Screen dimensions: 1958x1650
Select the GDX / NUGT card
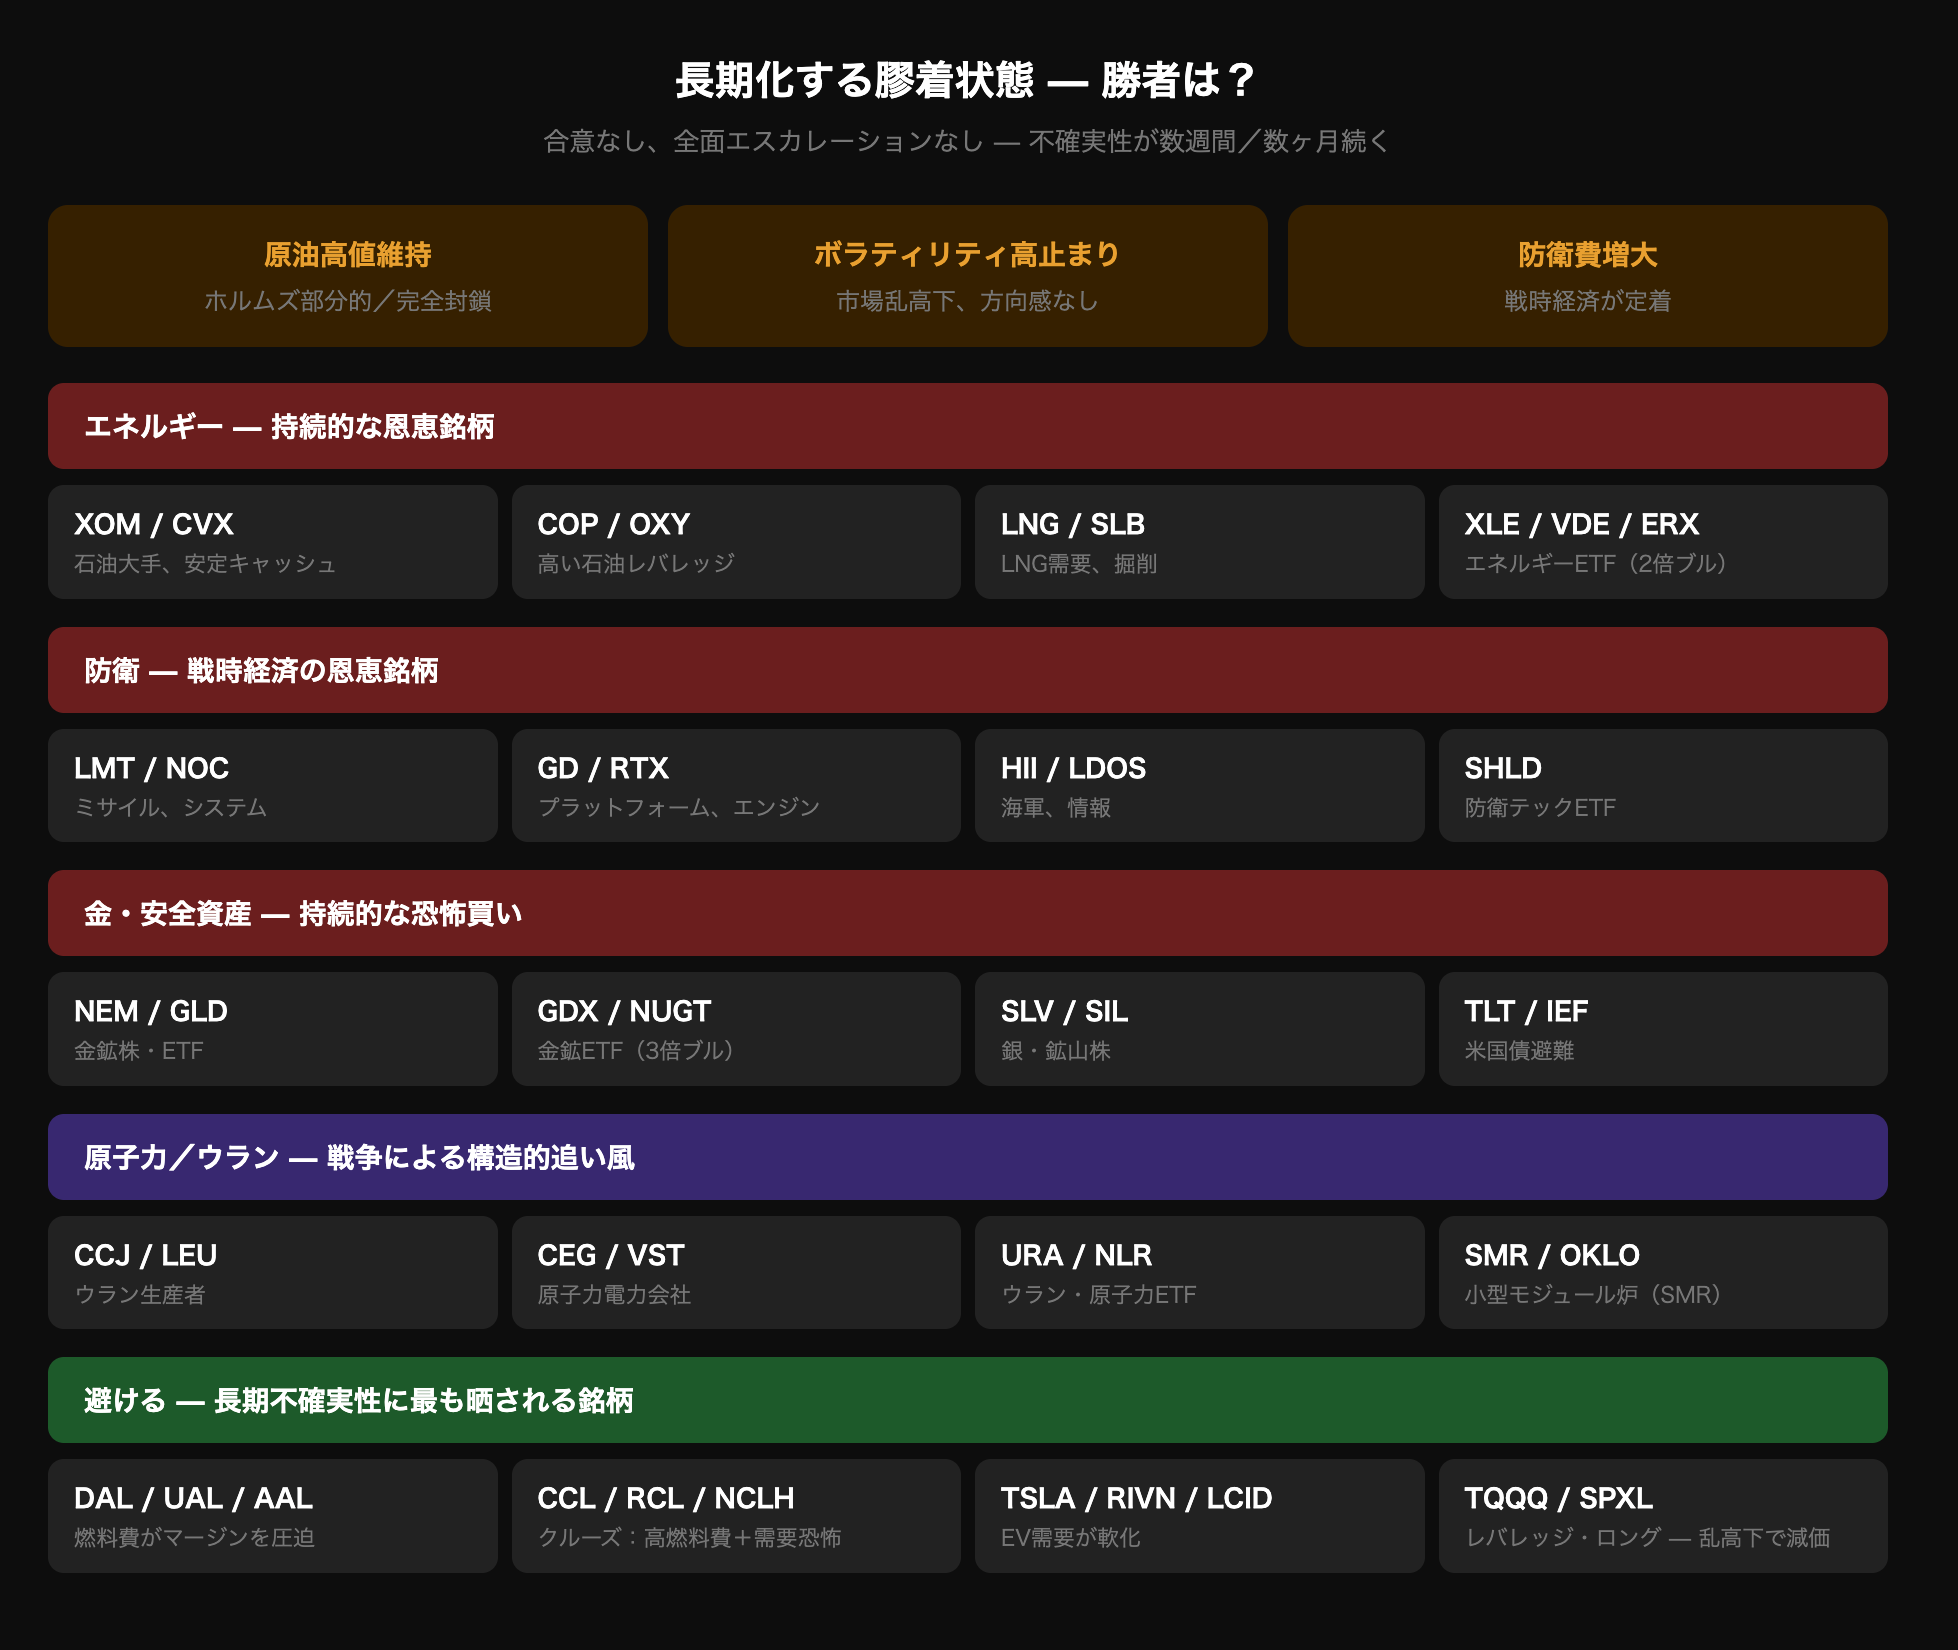click(x=735, y=1029)
